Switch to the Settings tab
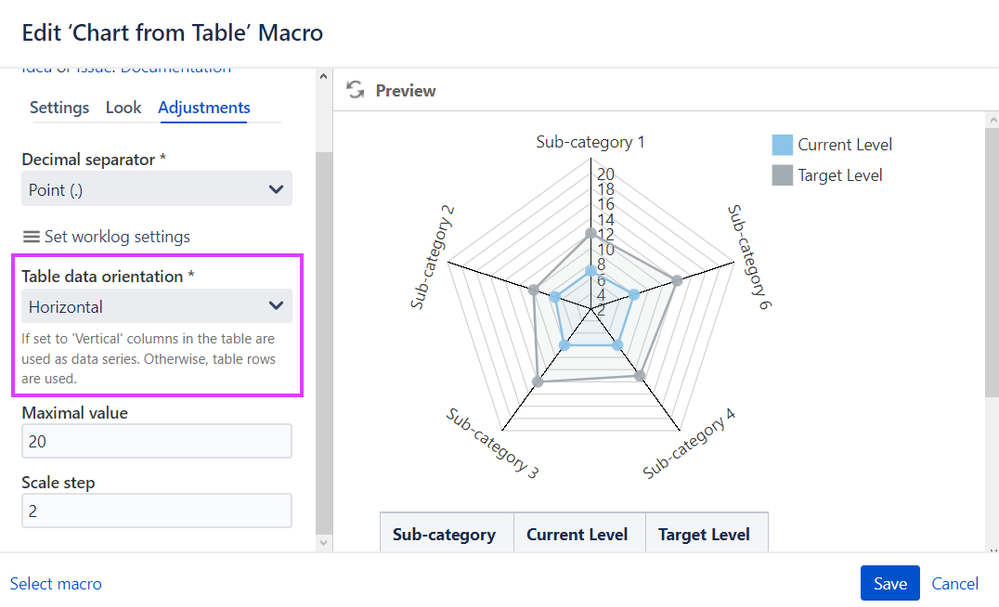The height and width of the screenshot is (607, 999). point(59,107)
